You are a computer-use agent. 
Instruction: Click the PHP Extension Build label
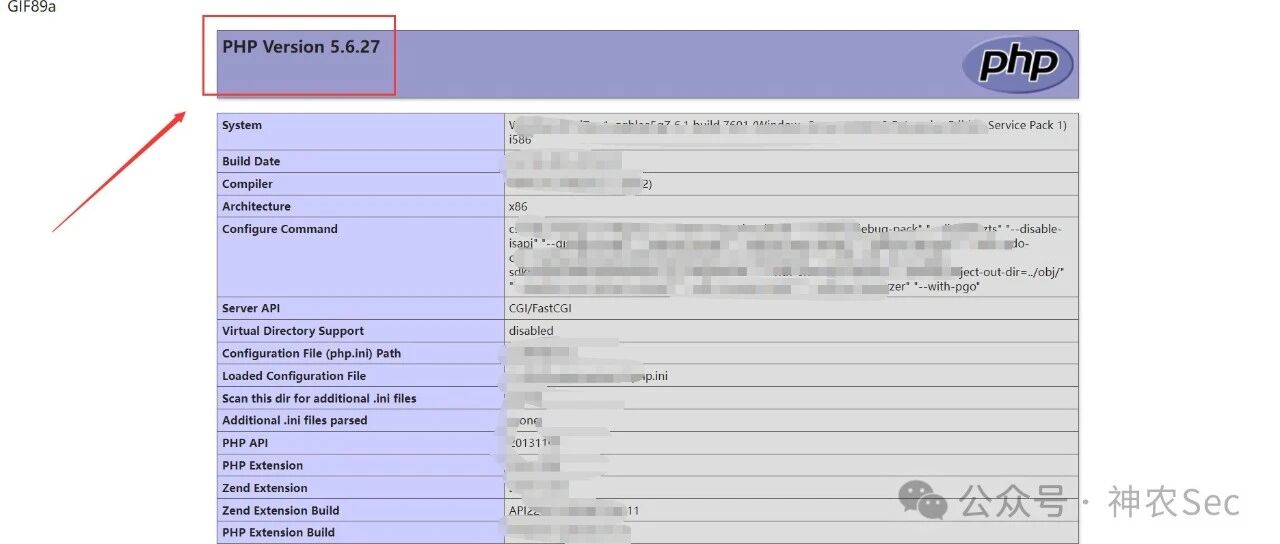[279, 532]
